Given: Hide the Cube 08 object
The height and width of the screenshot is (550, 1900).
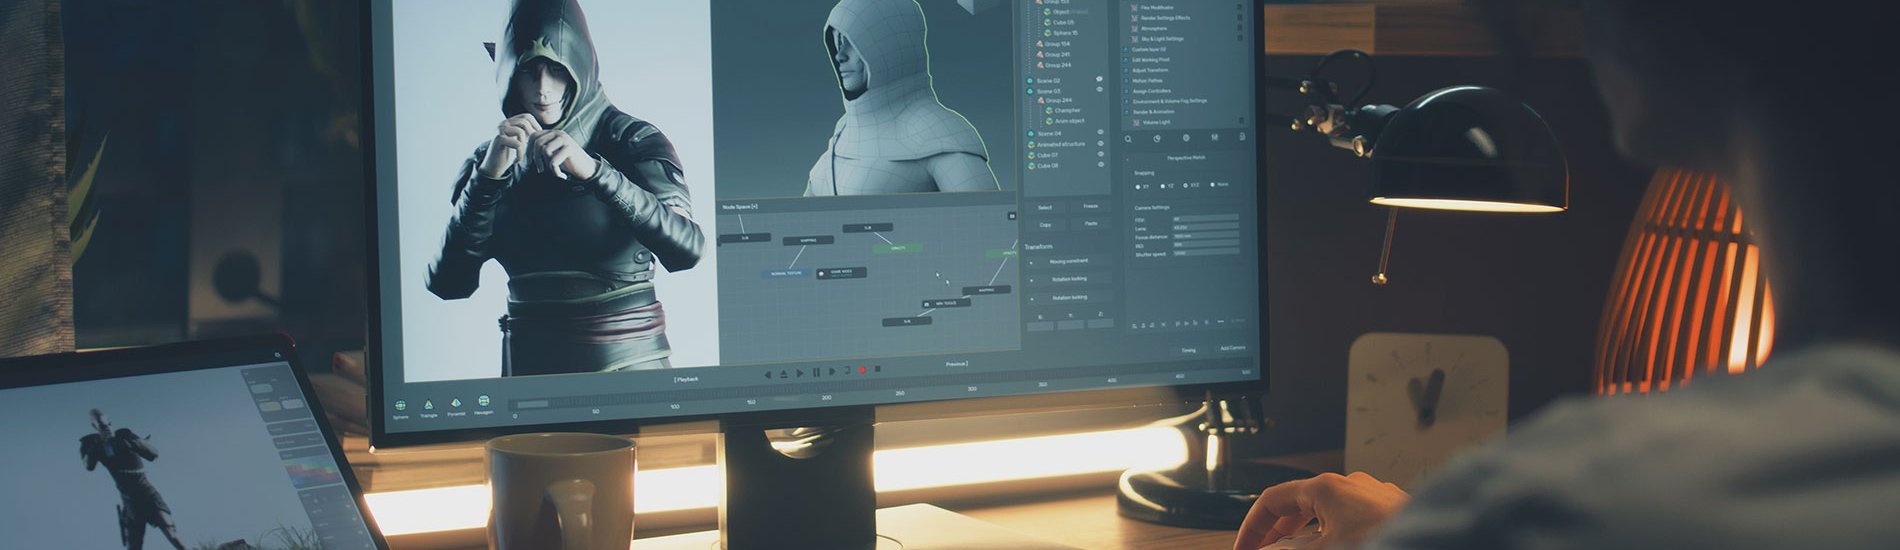Looking at the screenshot, I should pos(1101,166).
